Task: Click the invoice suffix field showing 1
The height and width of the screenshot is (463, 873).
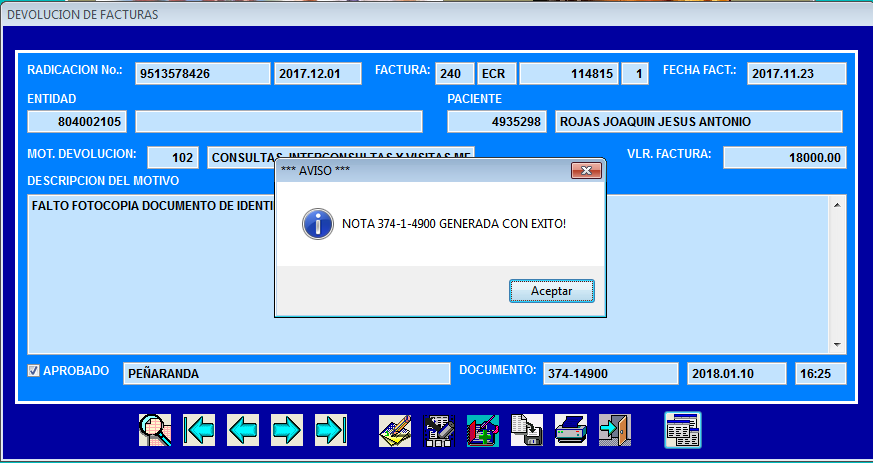Action: pos(635,73)
